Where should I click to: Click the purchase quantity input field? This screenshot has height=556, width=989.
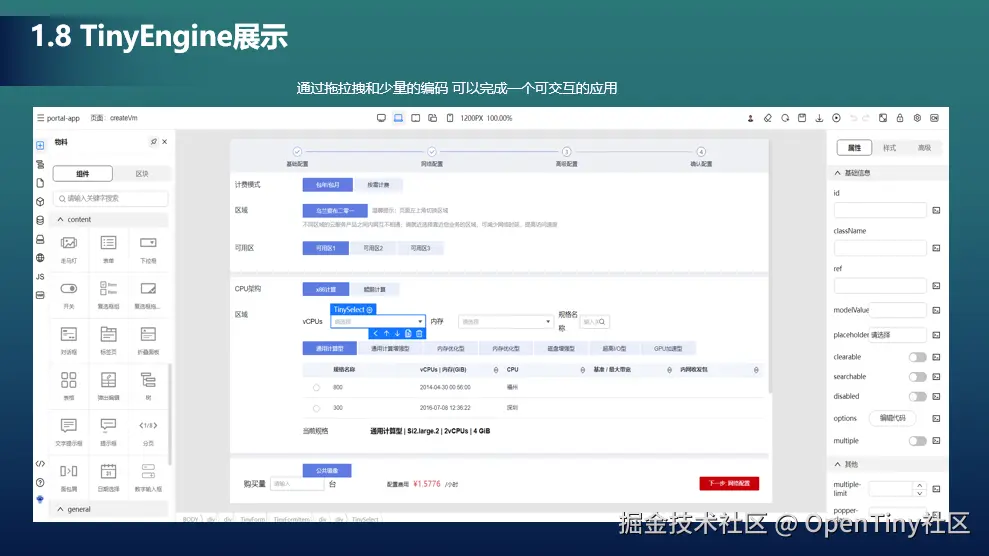(x=297, y=484)
